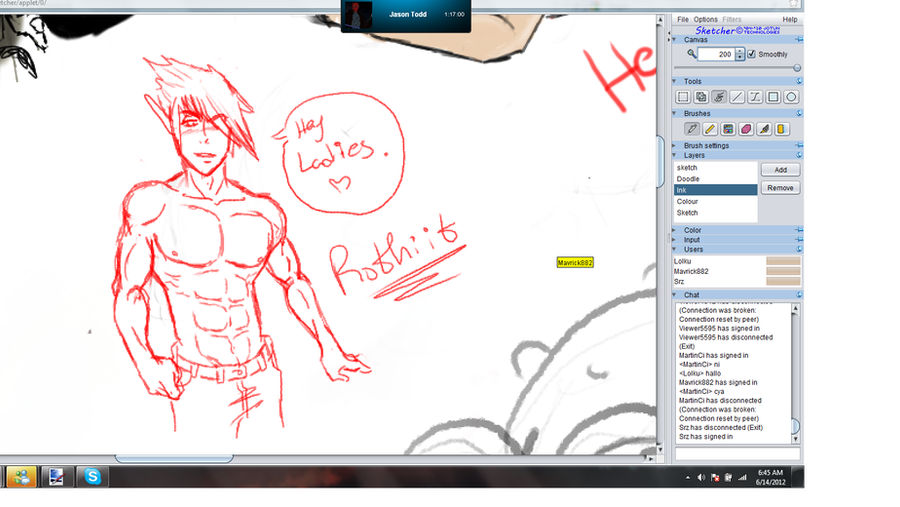Collapse the Chat panel
900x507 pixels.
click(674, 295)
